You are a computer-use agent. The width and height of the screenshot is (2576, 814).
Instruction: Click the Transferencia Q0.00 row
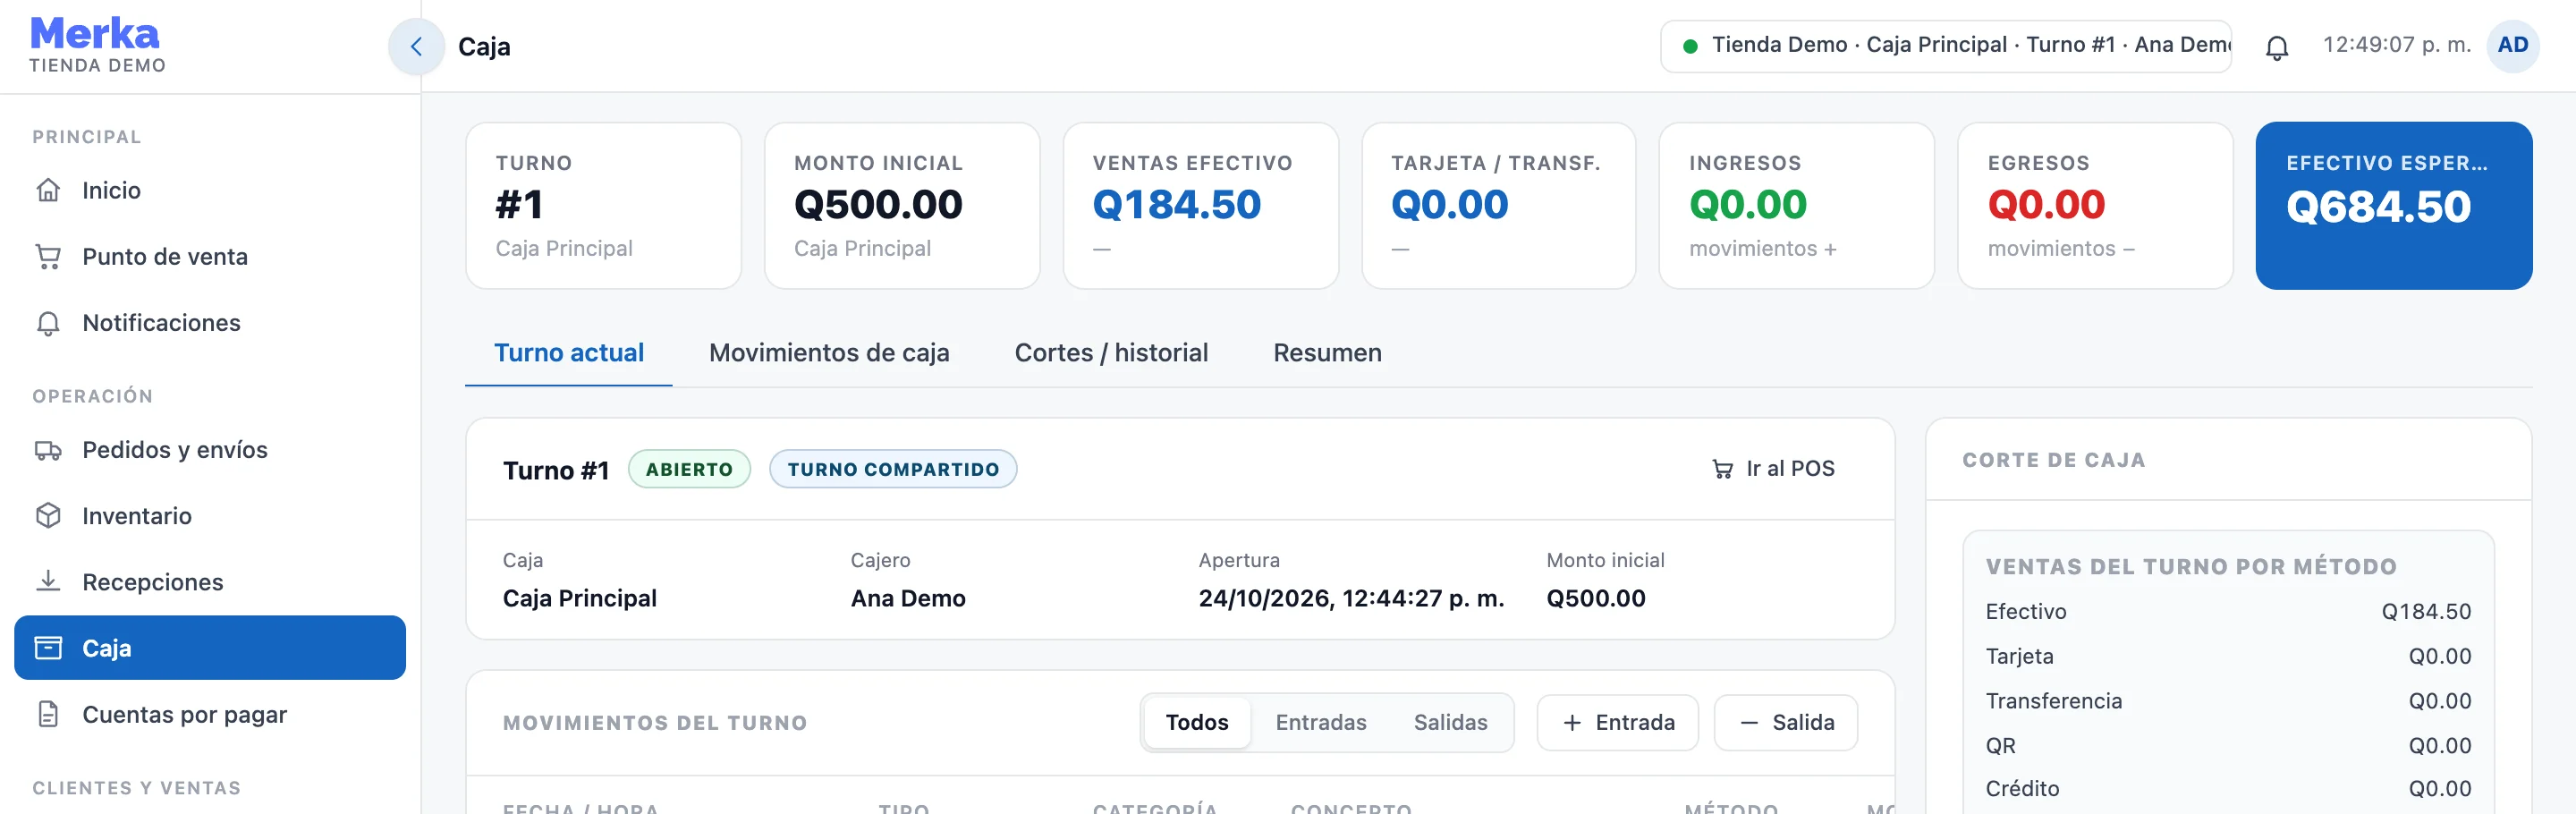(2228, 701)
